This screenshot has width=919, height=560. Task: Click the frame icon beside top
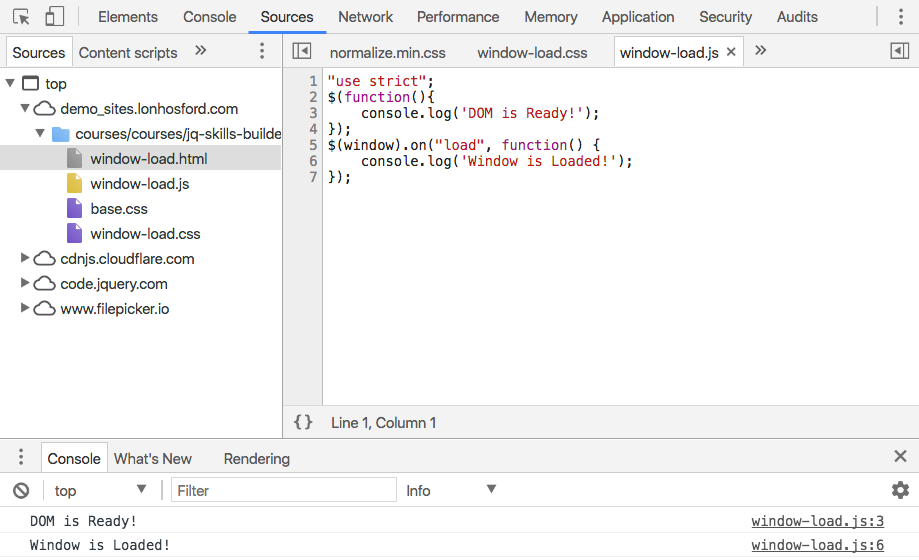click(30, 83)
